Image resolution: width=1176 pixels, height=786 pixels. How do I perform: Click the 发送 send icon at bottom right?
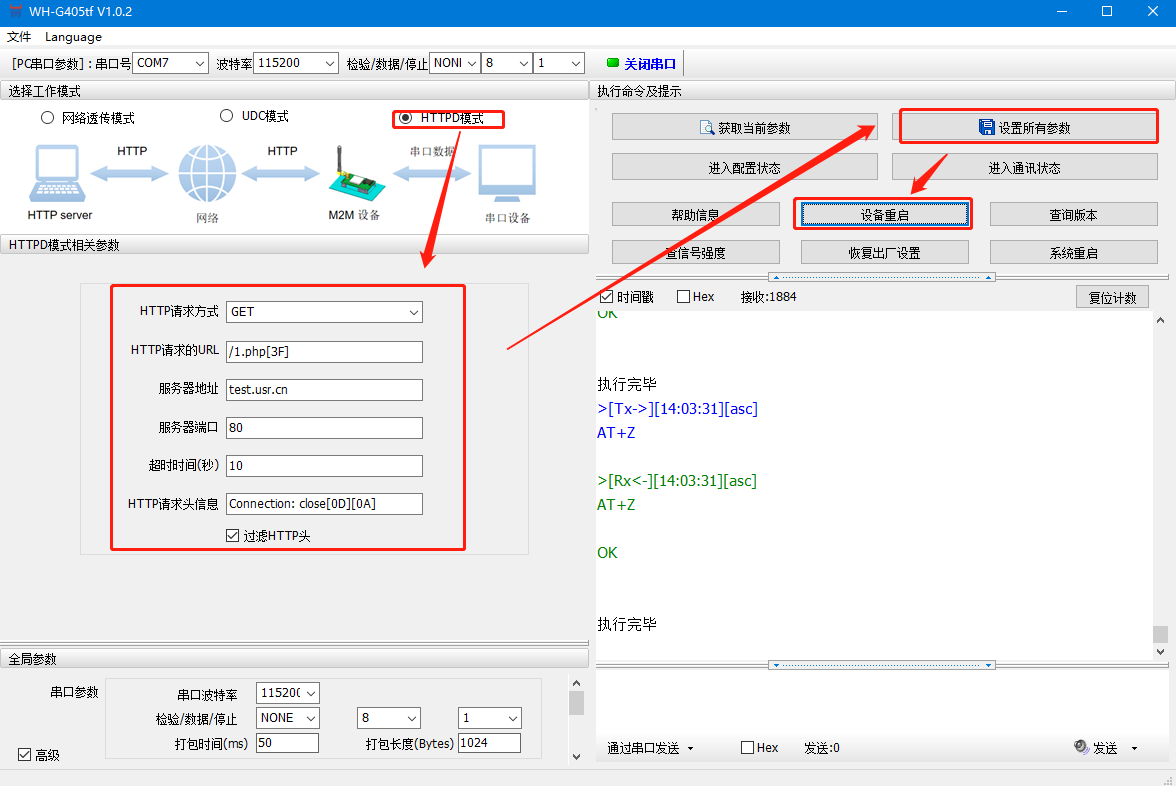tap(1081, 747)
